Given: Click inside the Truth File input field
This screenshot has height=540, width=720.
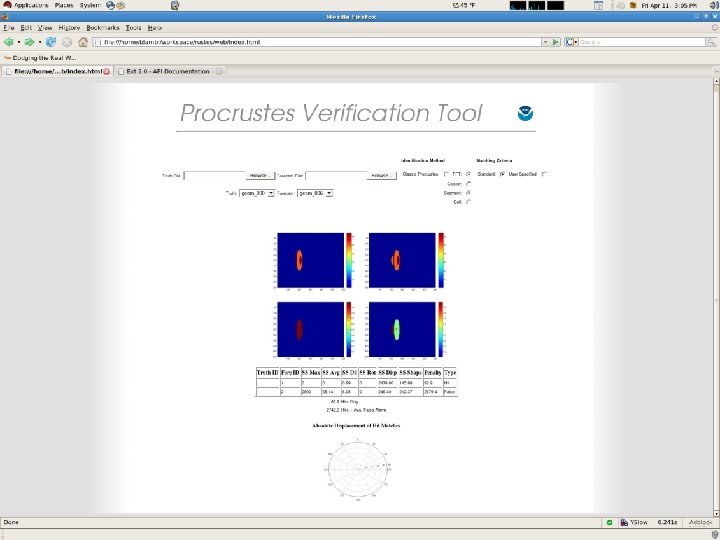Looking at the screenshot, I should [215, 176].
